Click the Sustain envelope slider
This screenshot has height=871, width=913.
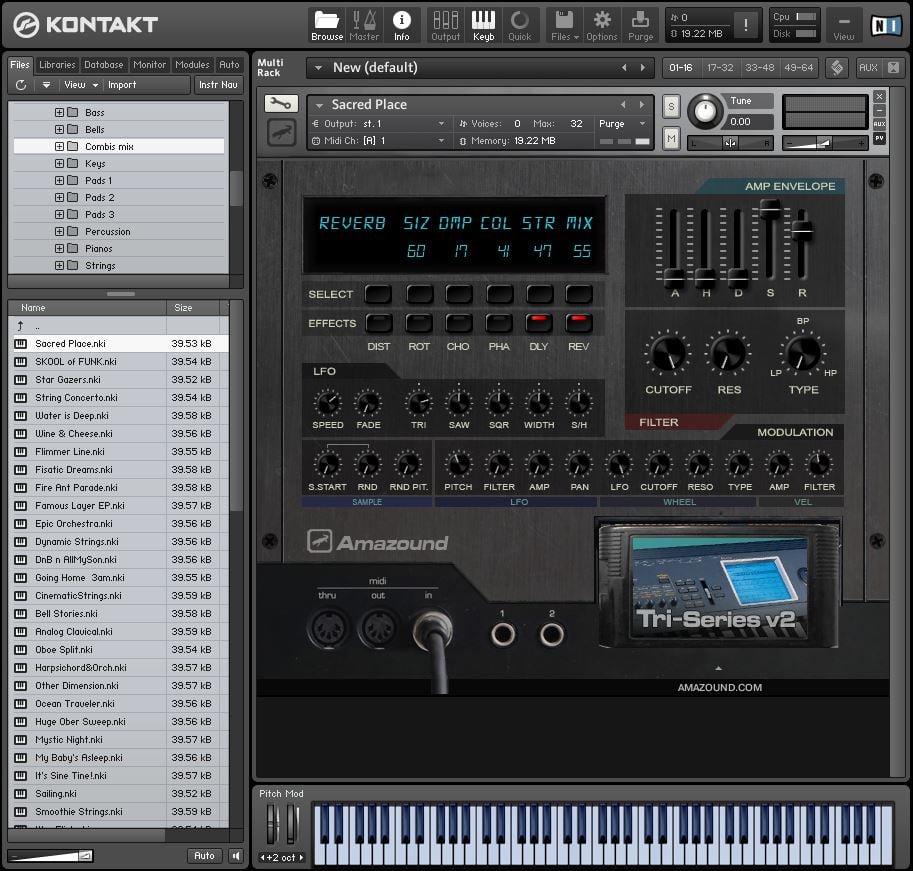(x=770, y=210)
